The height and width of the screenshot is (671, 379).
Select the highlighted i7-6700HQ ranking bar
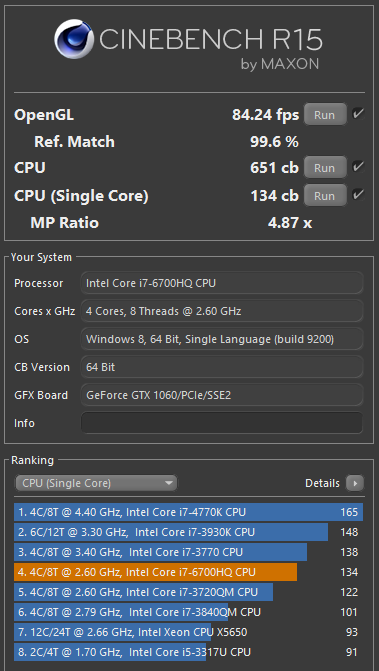point(189,572)
